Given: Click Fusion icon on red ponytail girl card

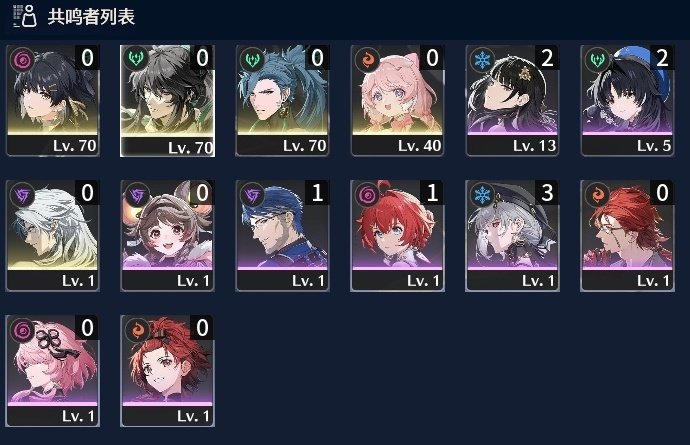Looking at the screenshot, I should point(137,329).
